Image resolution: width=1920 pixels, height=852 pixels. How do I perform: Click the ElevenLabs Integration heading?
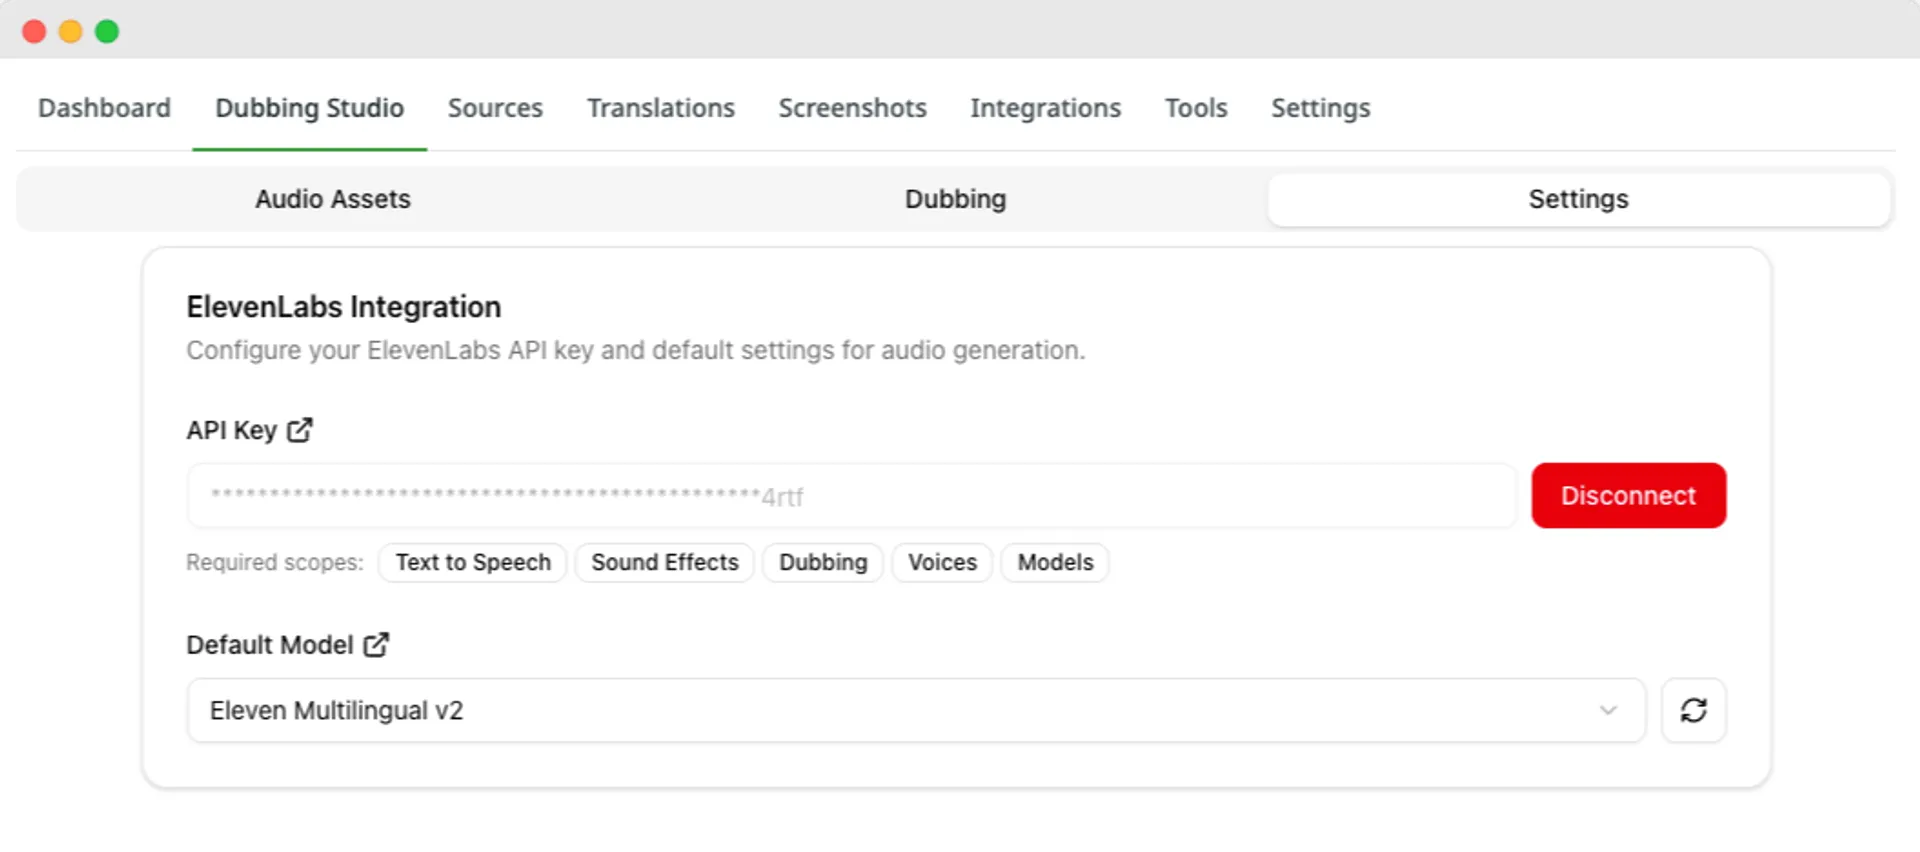click(x=344, y=307)
